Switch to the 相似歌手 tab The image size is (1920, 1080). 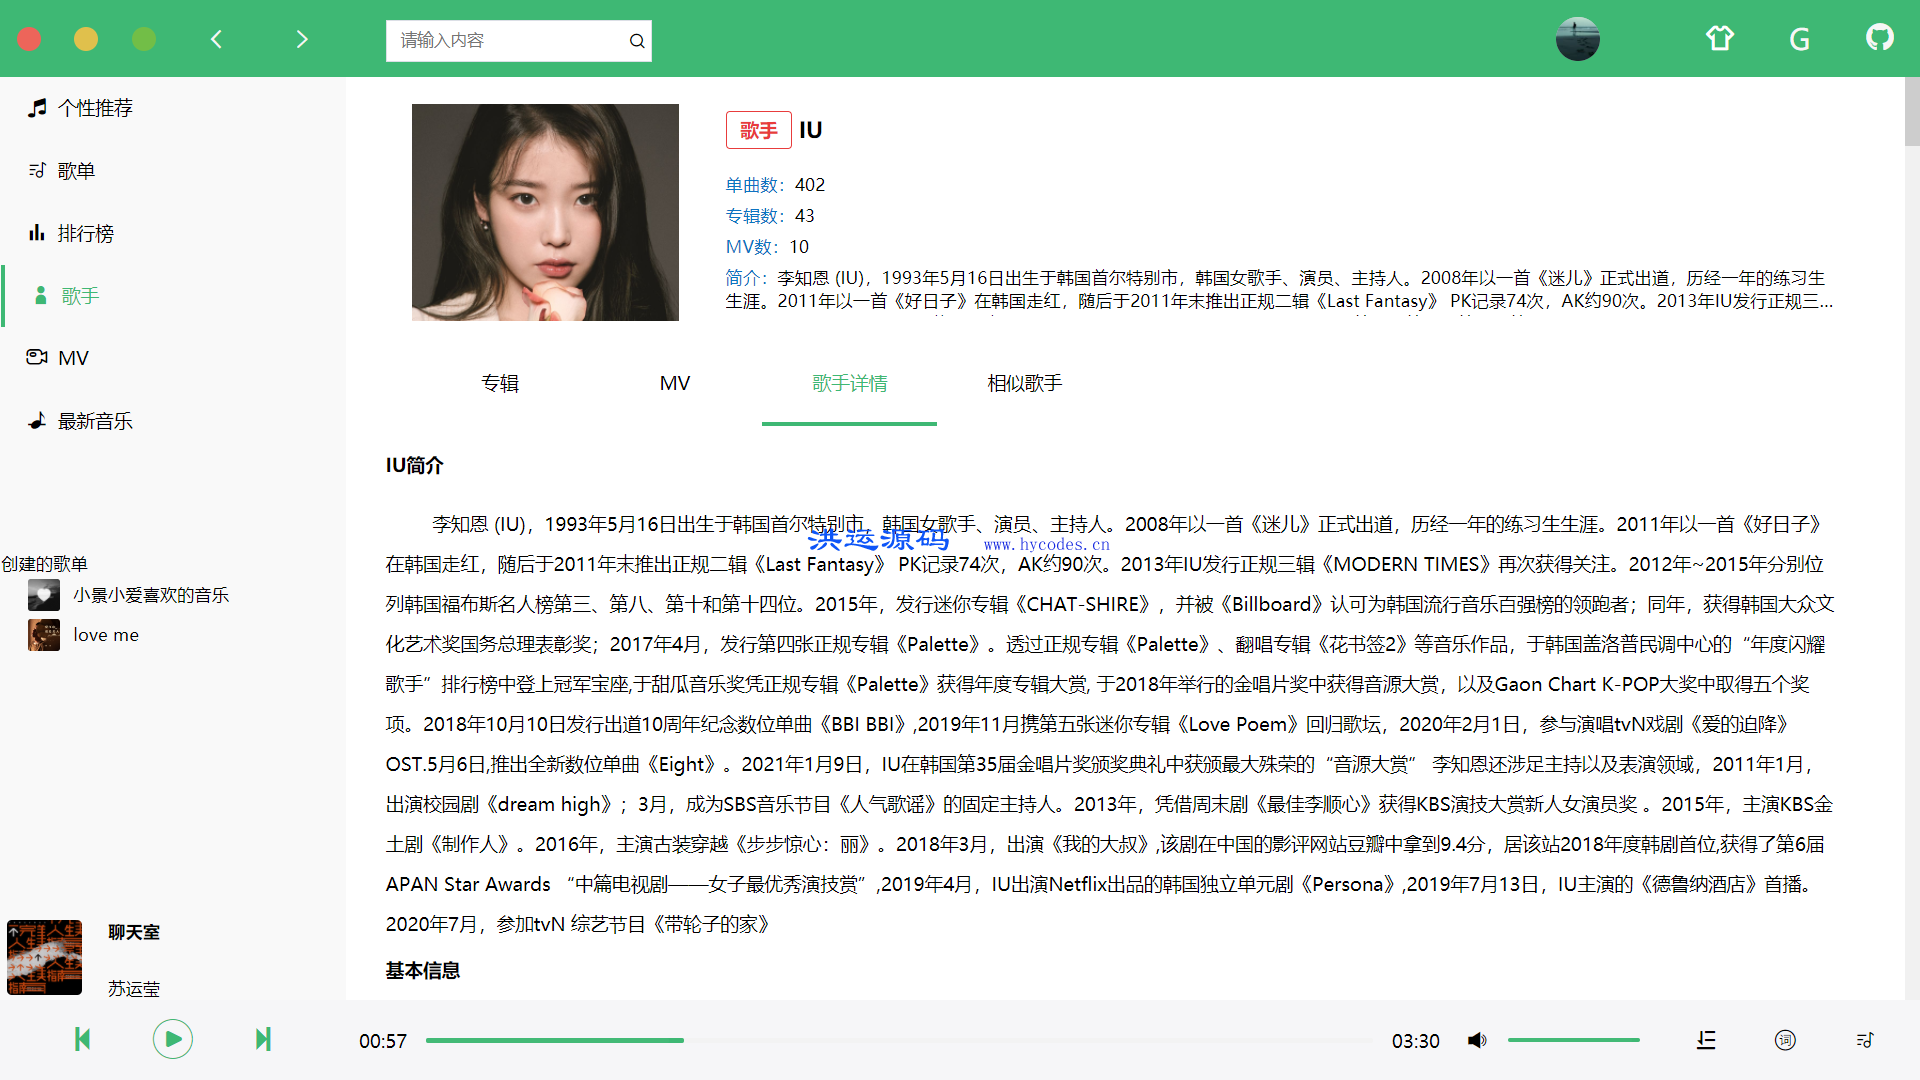click(x=1025, y=384)
